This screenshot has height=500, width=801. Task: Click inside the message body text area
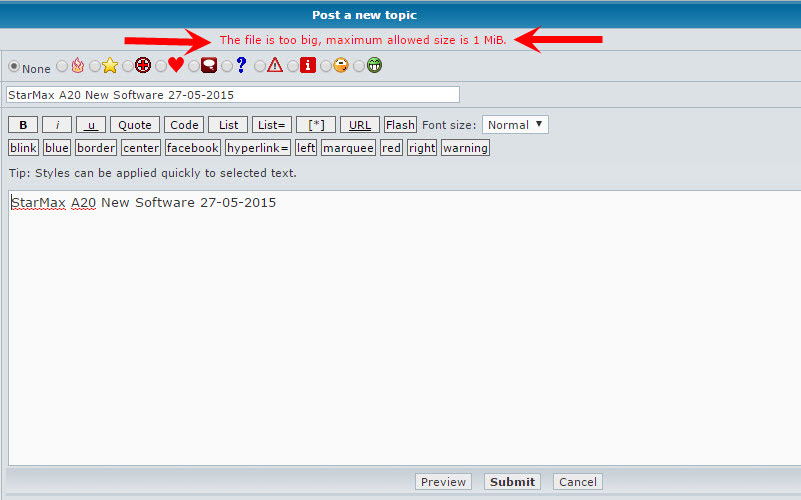pyautogui.click(x=405, y=328)
